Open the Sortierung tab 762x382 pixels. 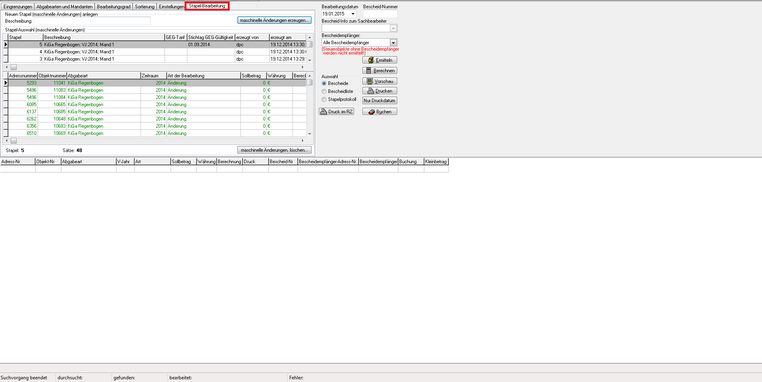pos(145,7)
